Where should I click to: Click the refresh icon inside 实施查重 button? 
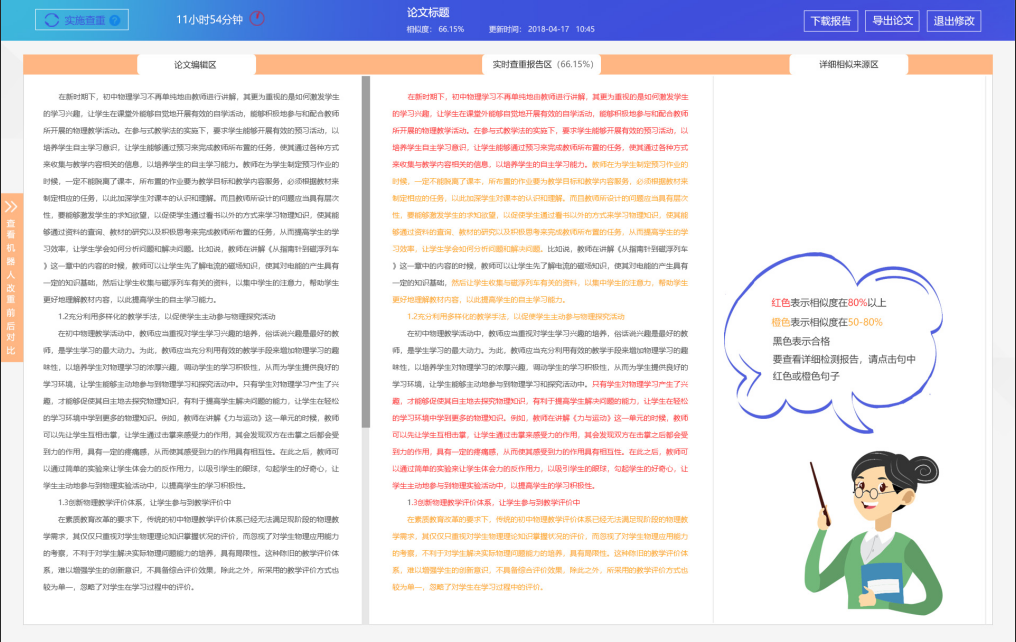click(52, 20)
